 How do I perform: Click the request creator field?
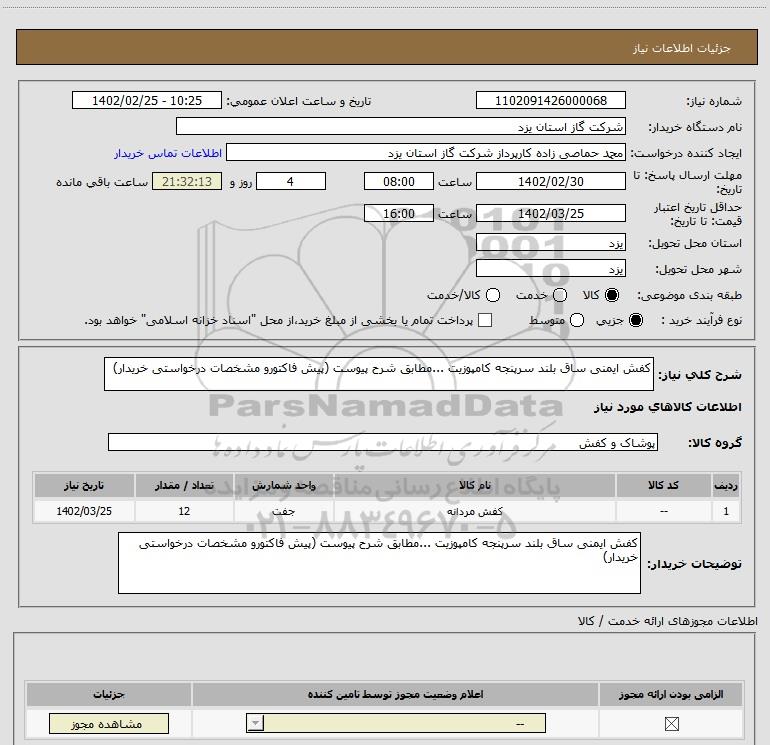click(x=426, y=153)
